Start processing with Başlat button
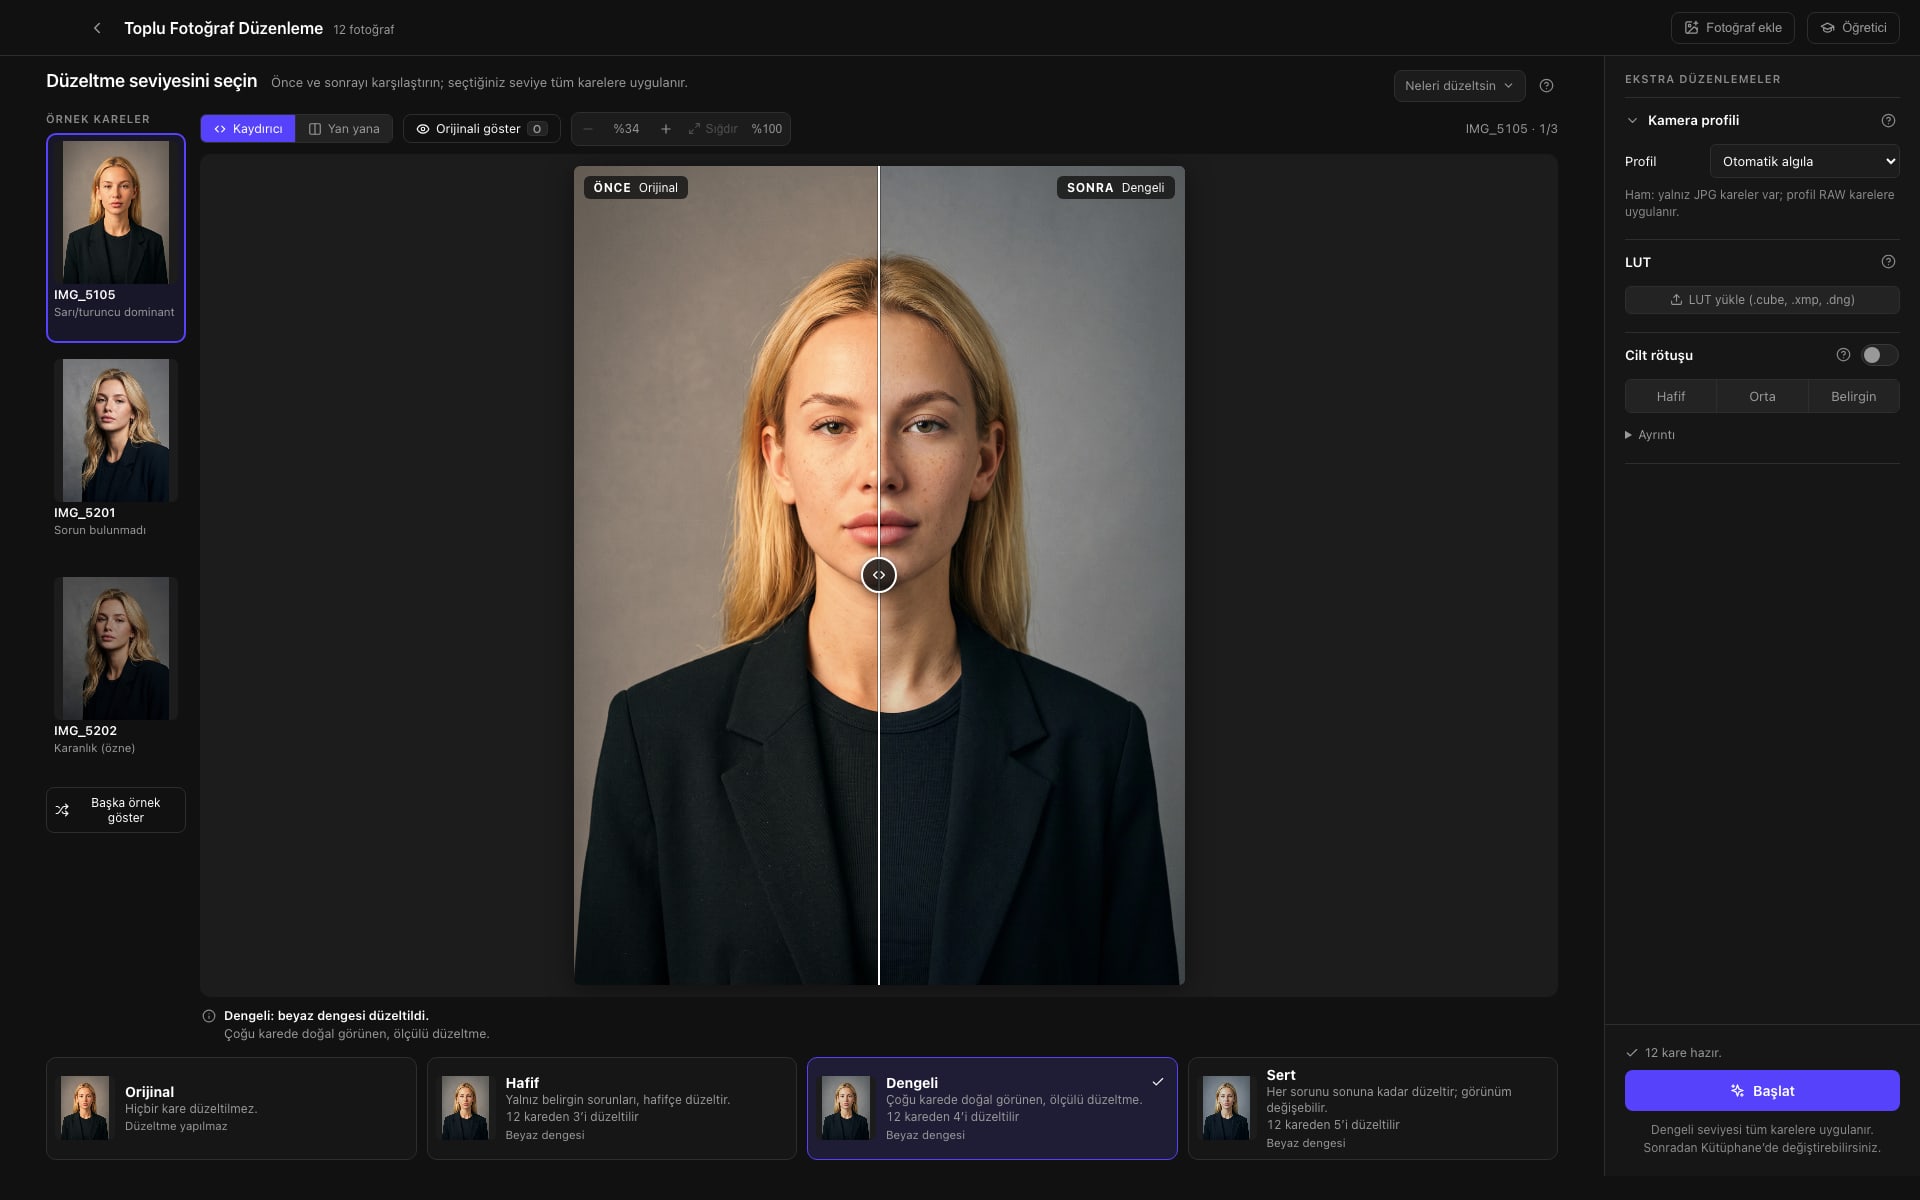 pyautogui.click(x=1762, y=1091)
